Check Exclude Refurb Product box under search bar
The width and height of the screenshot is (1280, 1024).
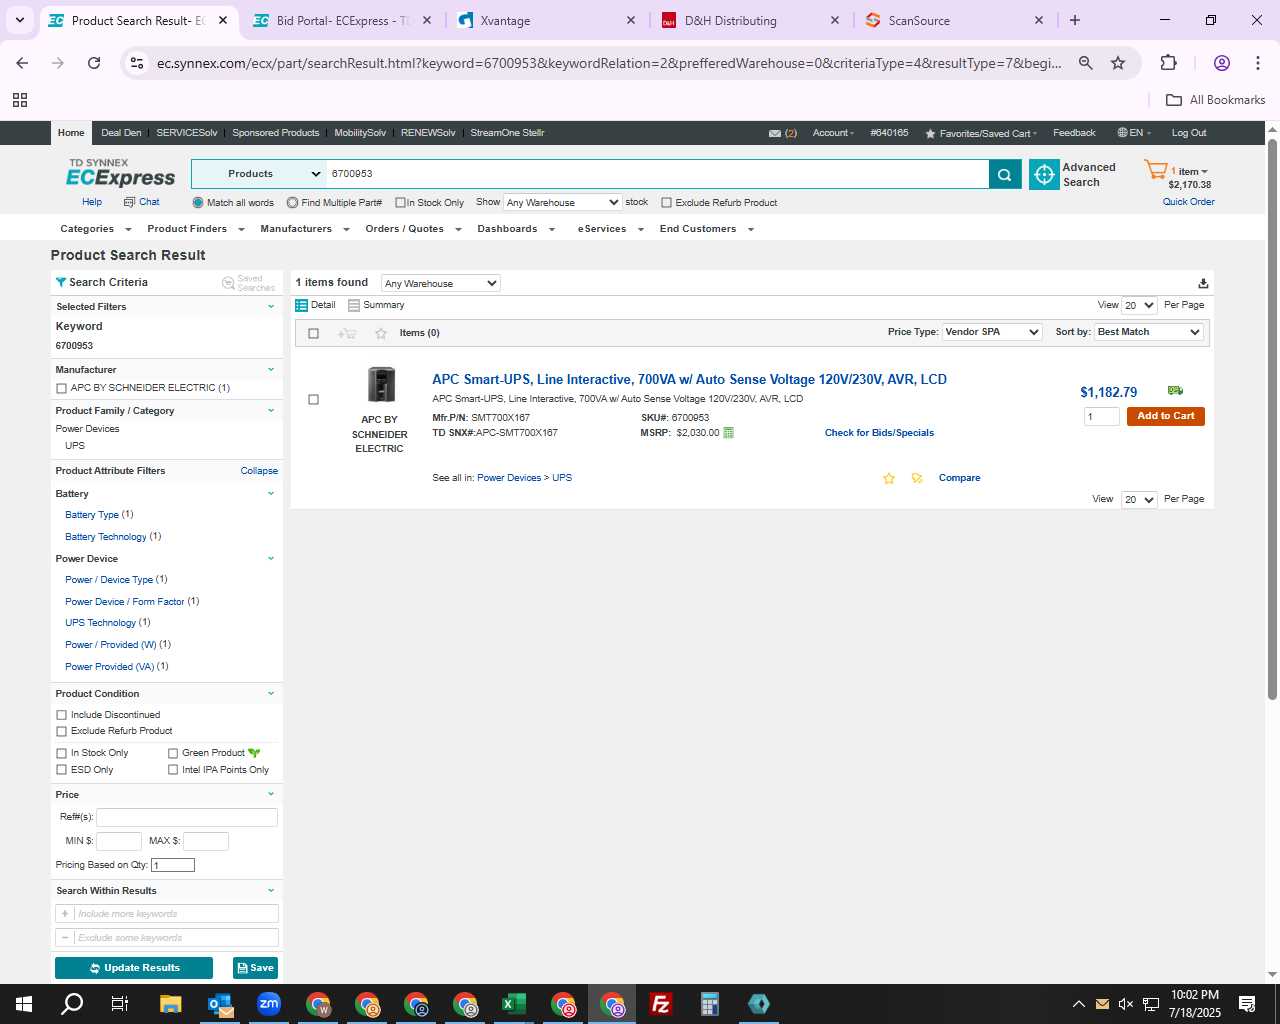666,203
